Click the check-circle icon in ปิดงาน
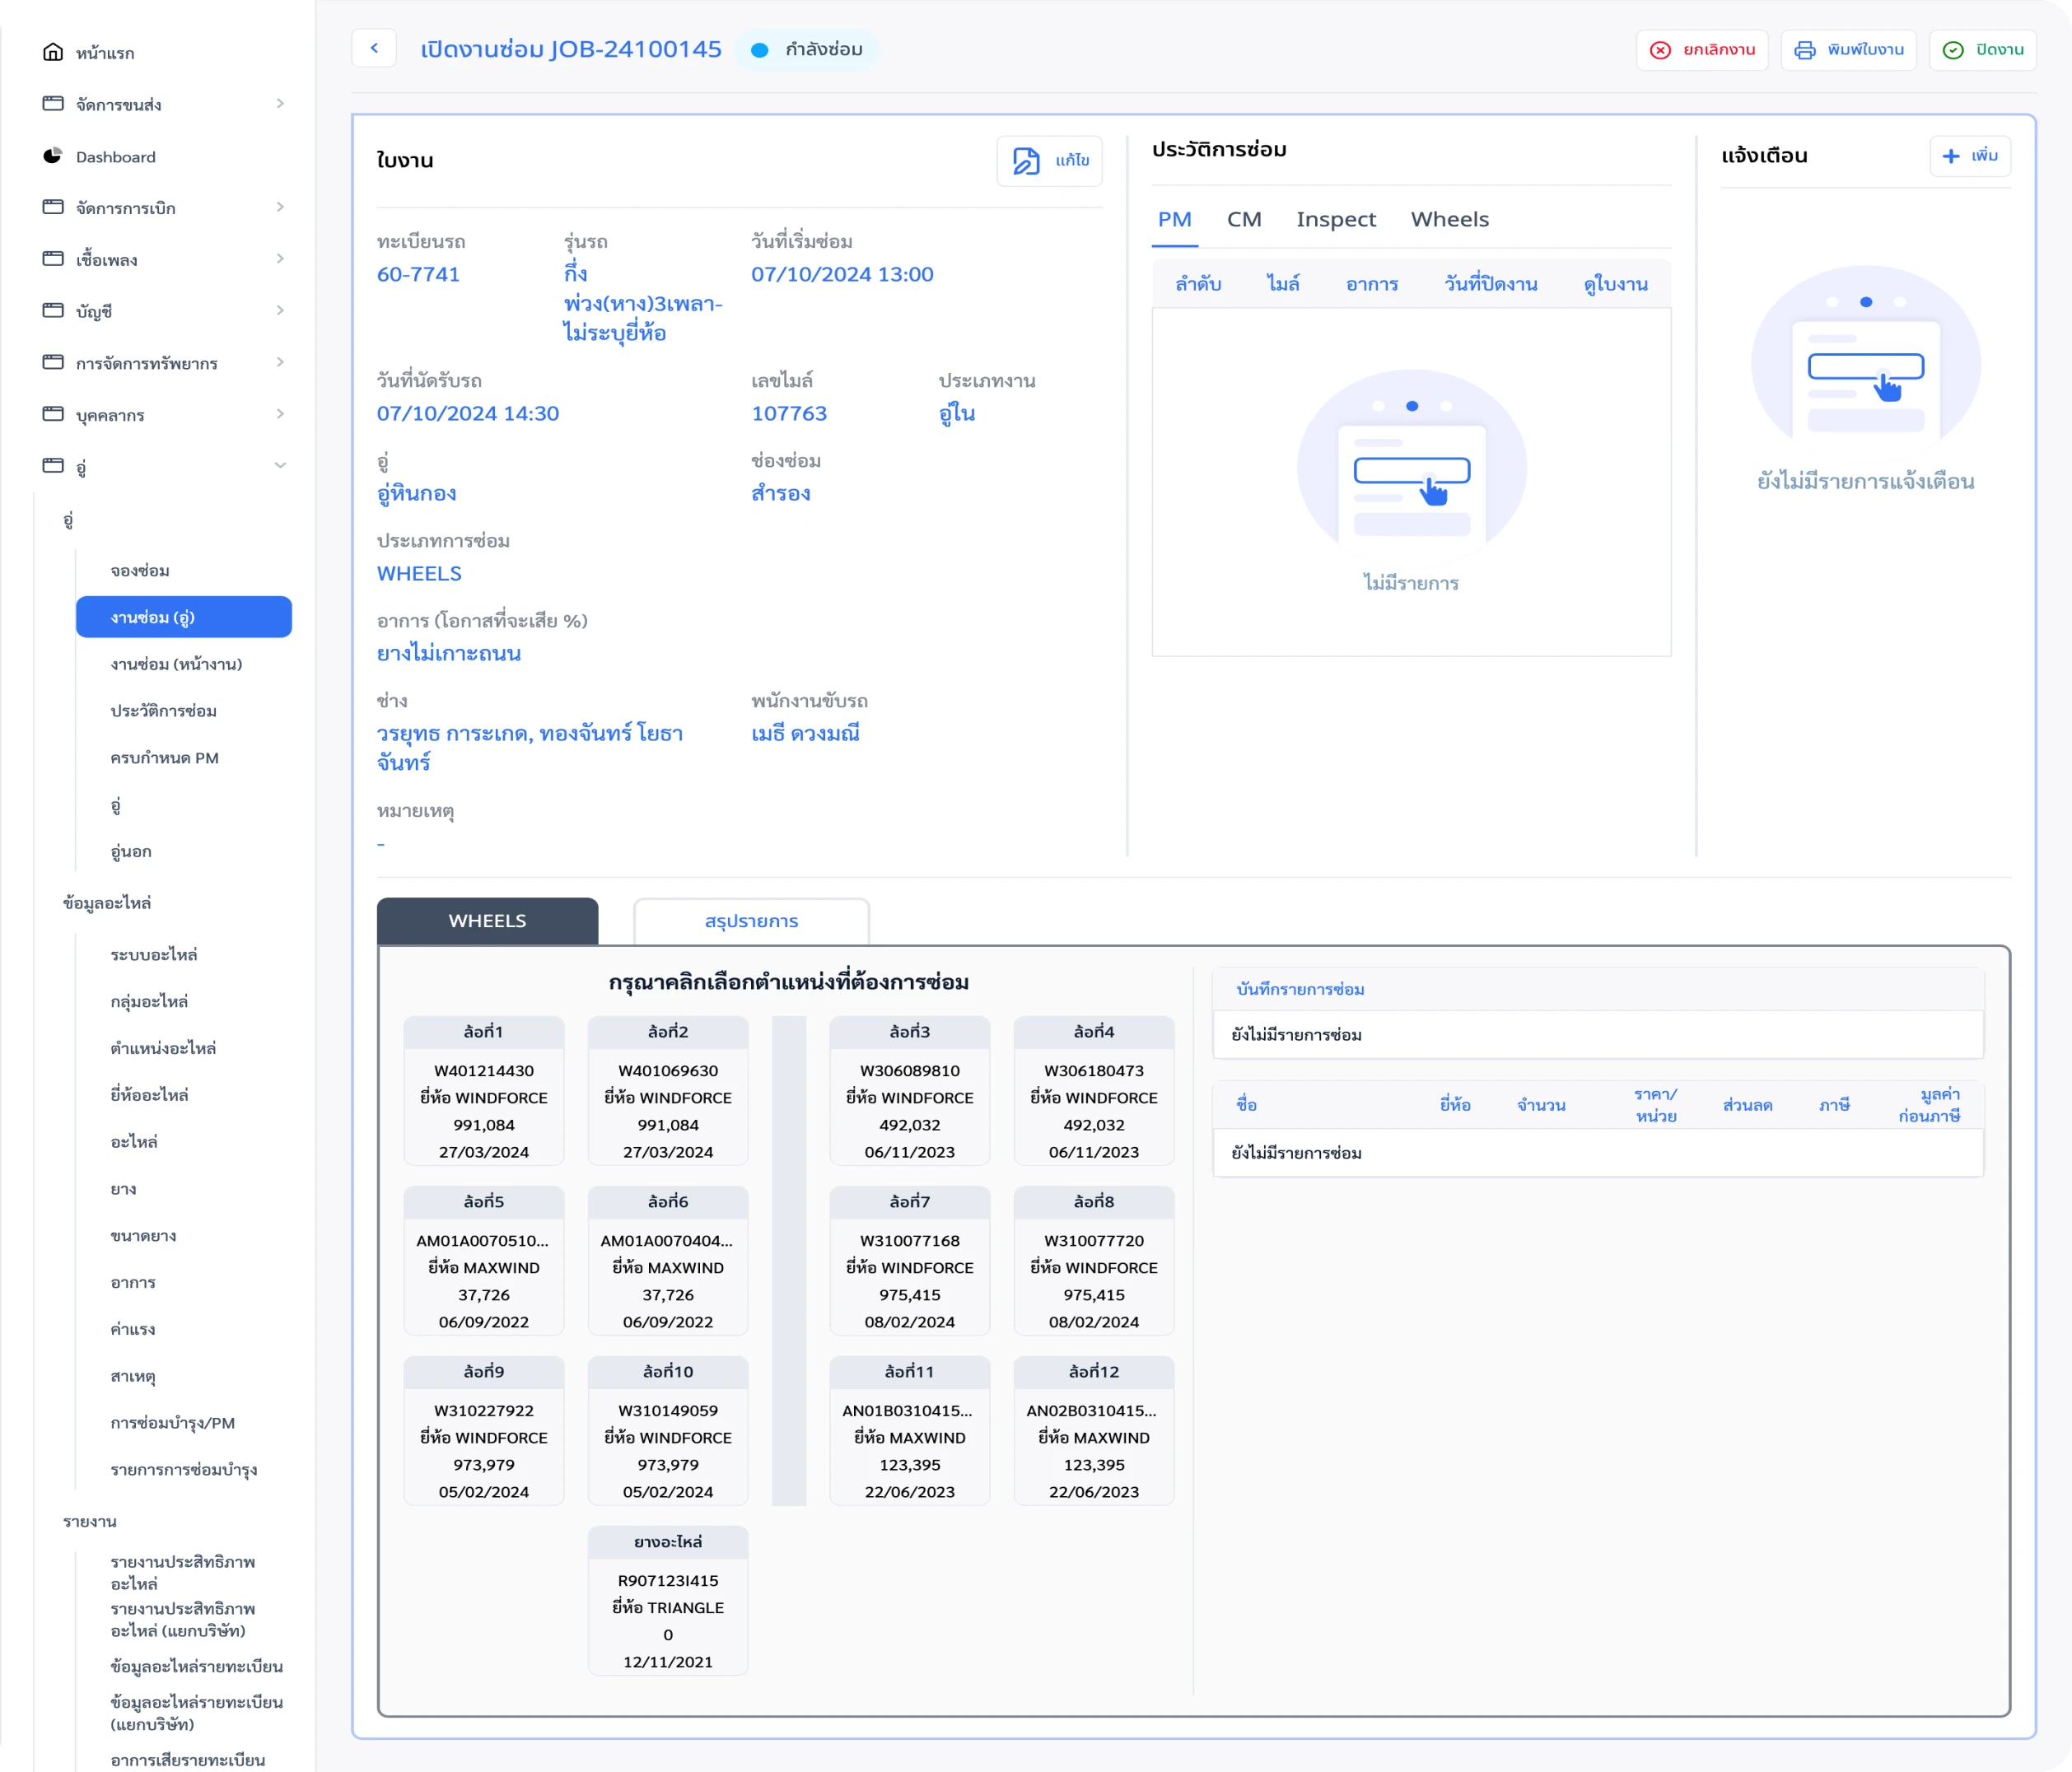The height and width of the screenshot is (1772, 2072). (x=1953, y=50)
